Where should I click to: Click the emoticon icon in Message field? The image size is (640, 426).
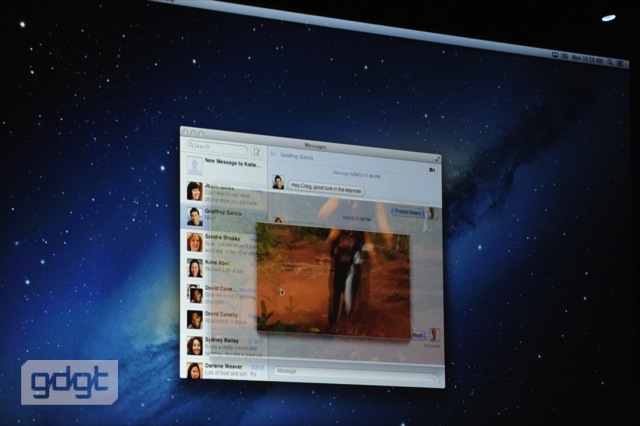tap(433, 378)
